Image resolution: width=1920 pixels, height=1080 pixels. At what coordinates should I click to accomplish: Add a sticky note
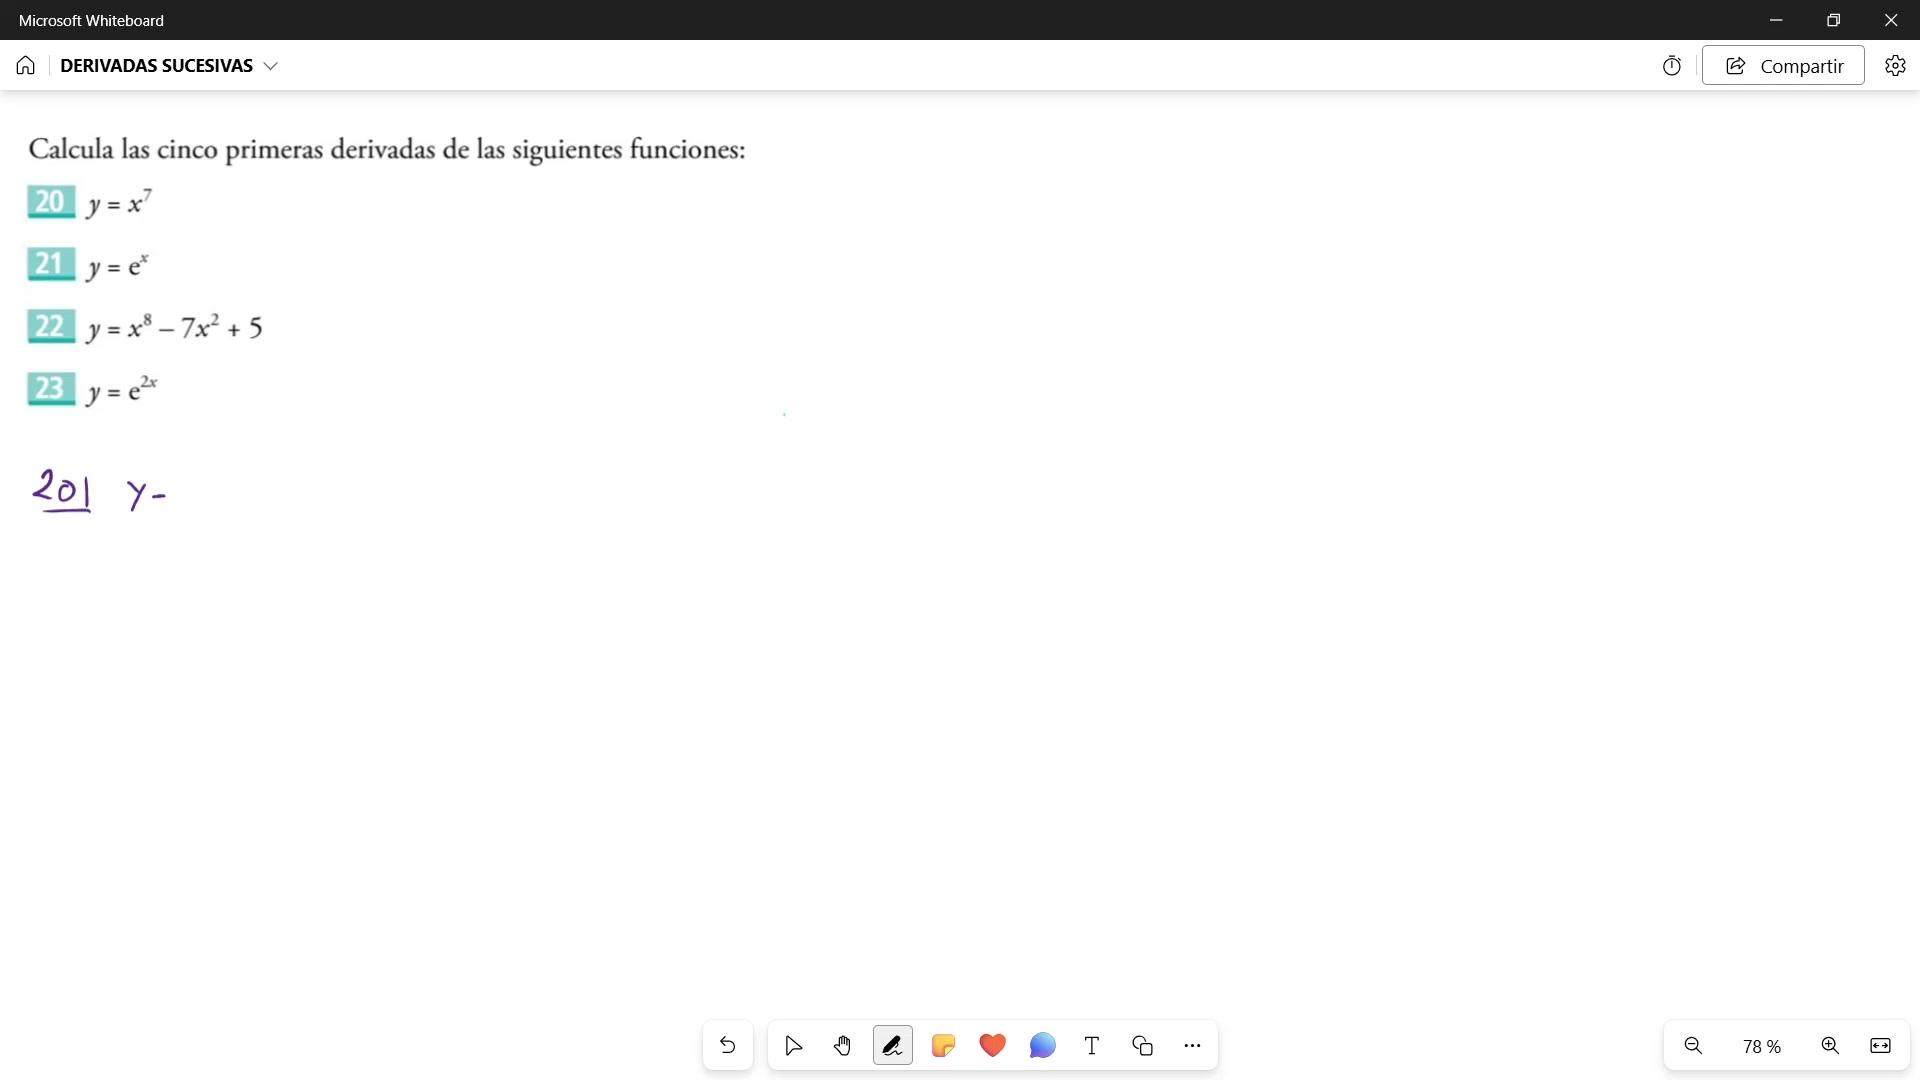point(943,1046)
